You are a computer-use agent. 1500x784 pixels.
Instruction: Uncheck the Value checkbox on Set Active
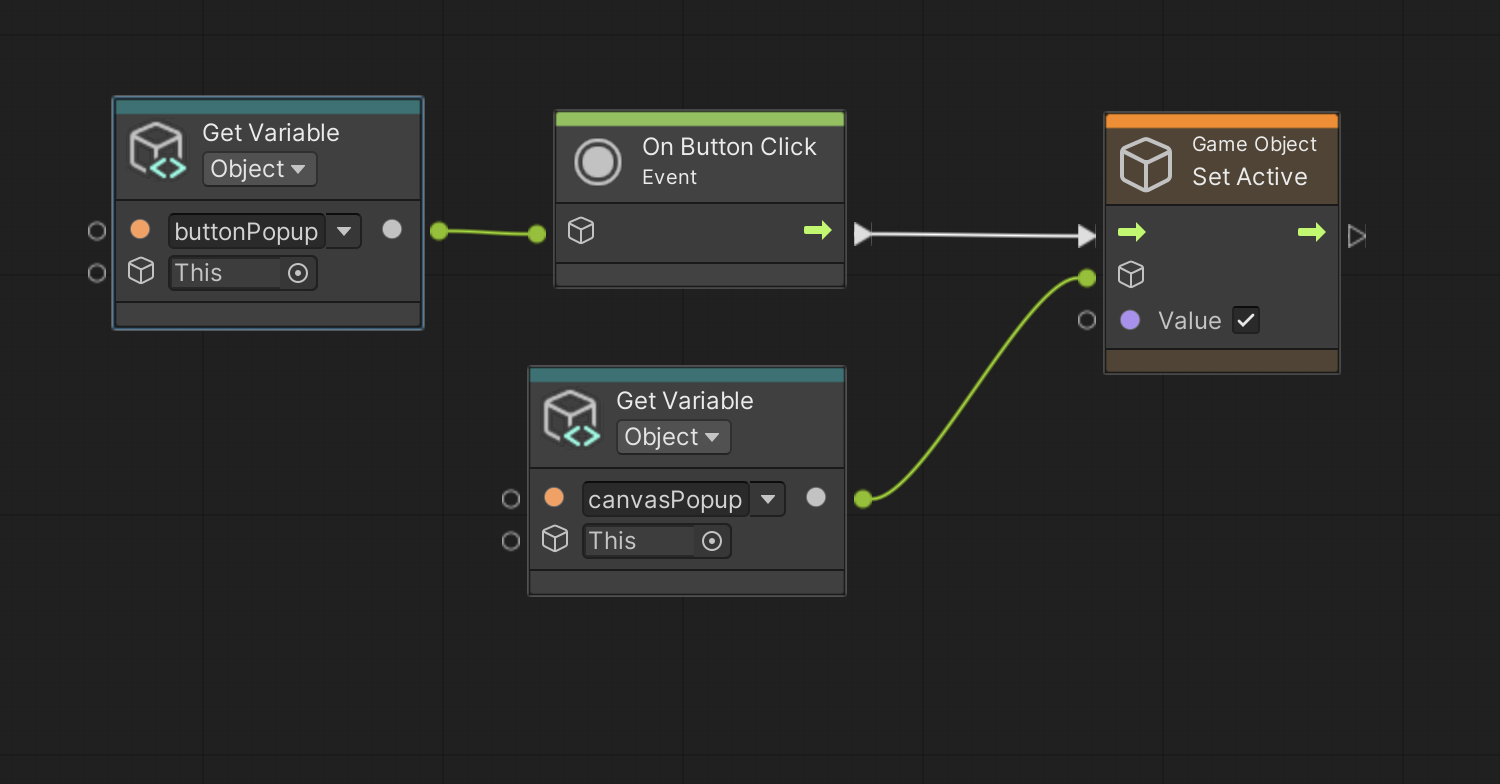pos(1245,321)
